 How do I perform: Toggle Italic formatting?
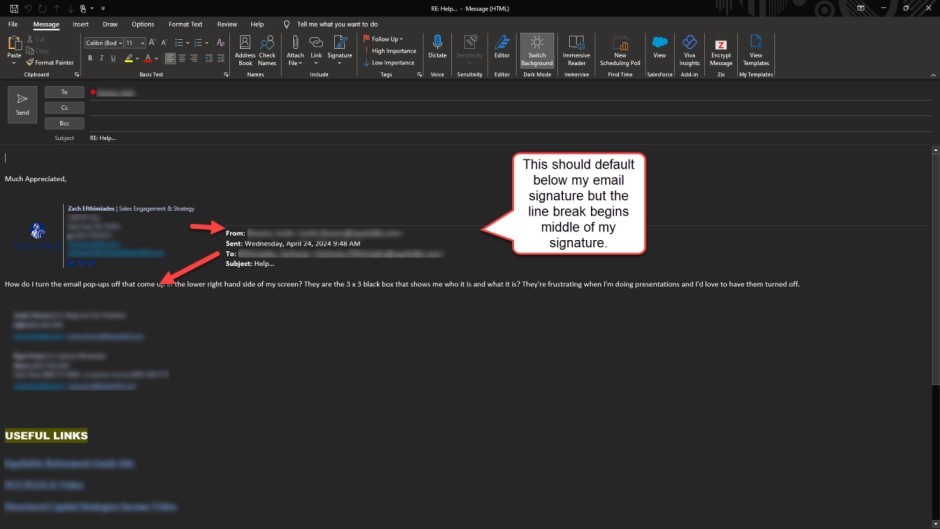click(x=101, y=58)
